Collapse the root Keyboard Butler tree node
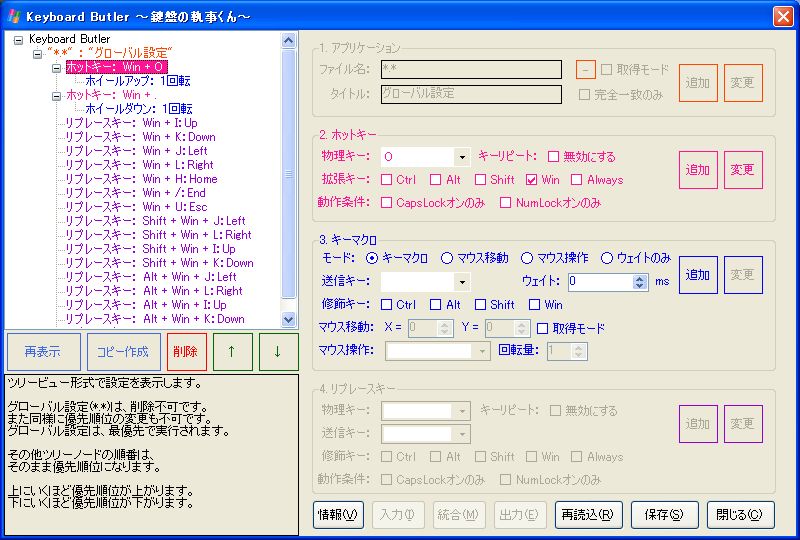Image resolution: width=800 pixels, height=540 pixels. tap(19, 39)
